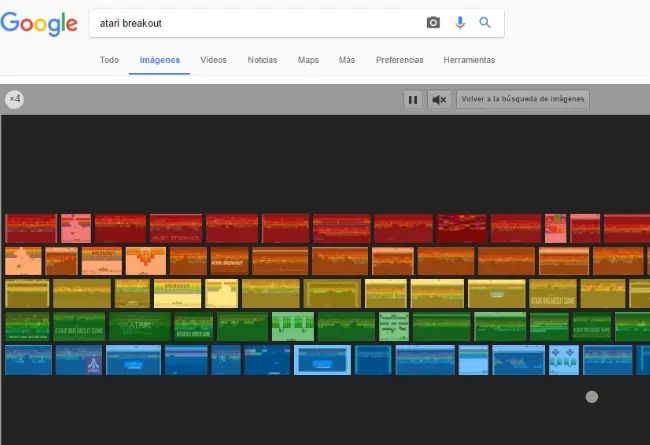Click the lives counter ×4 badge
This screenshot has width=650, height=445.
tap(15, 99)
